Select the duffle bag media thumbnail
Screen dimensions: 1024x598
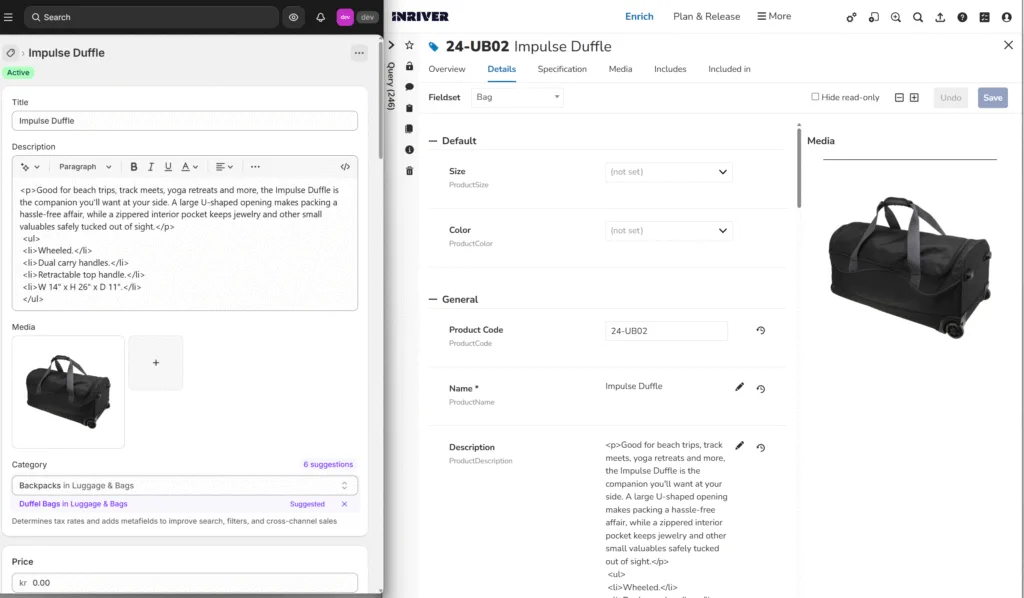(x=67, y=391)
